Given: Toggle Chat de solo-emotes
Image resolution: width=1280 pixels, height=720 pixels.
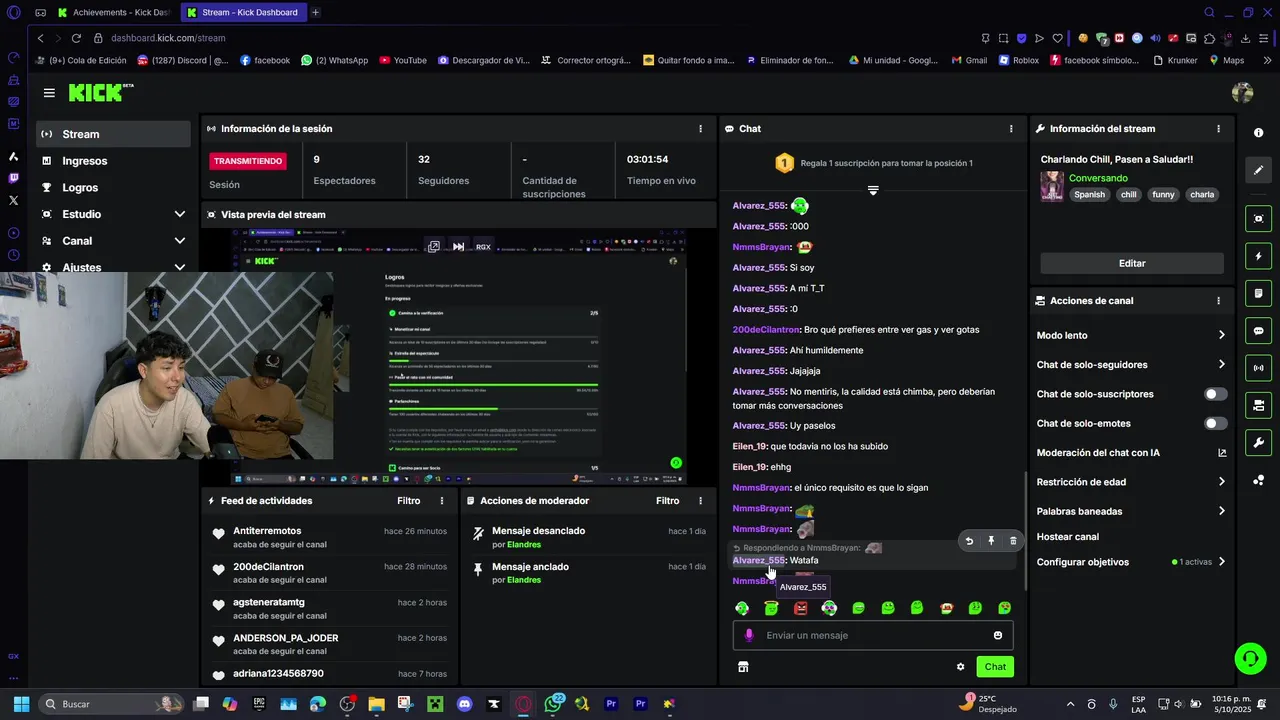Looking at the screenshot, I should (1215, 423).
